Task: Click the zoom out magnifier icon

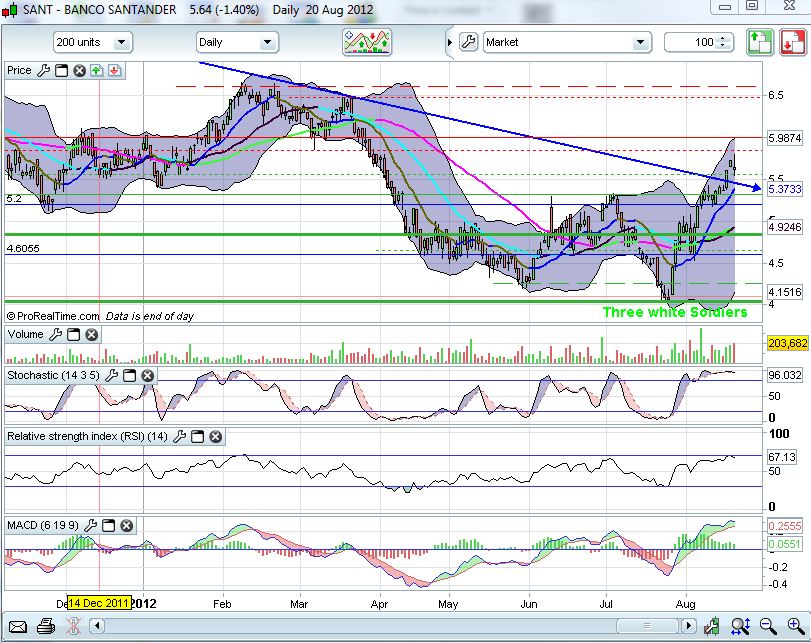Action: click(x=768, y=626)
